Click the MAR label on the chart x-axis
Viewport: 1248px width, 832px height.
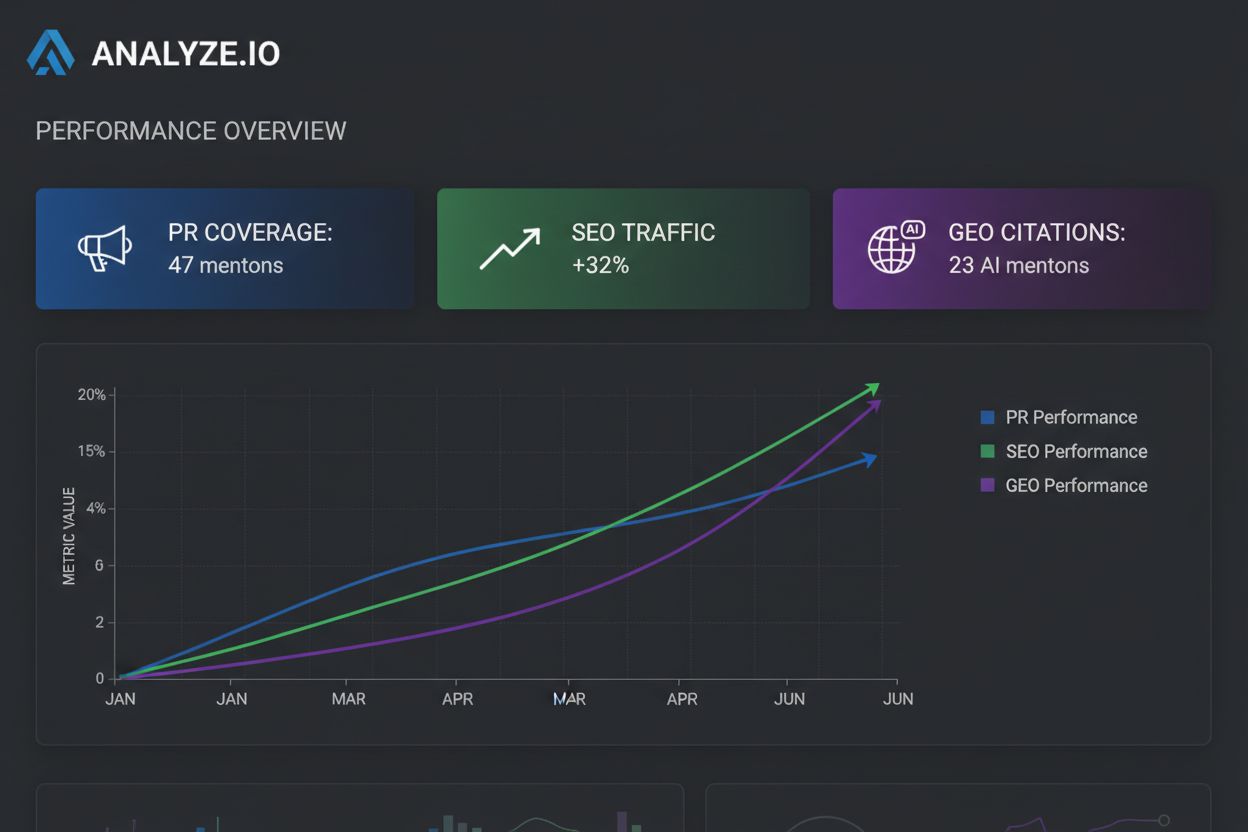coord(347,698)
